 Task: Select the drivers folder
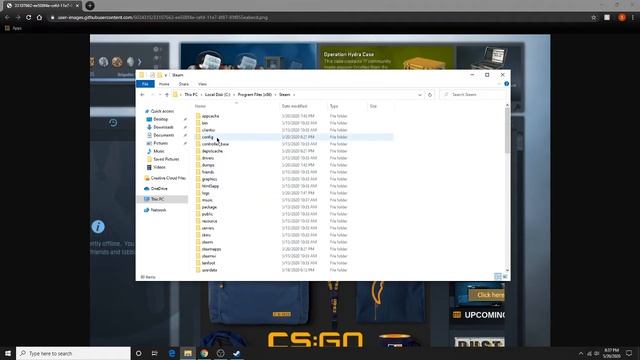coord(208,158)
